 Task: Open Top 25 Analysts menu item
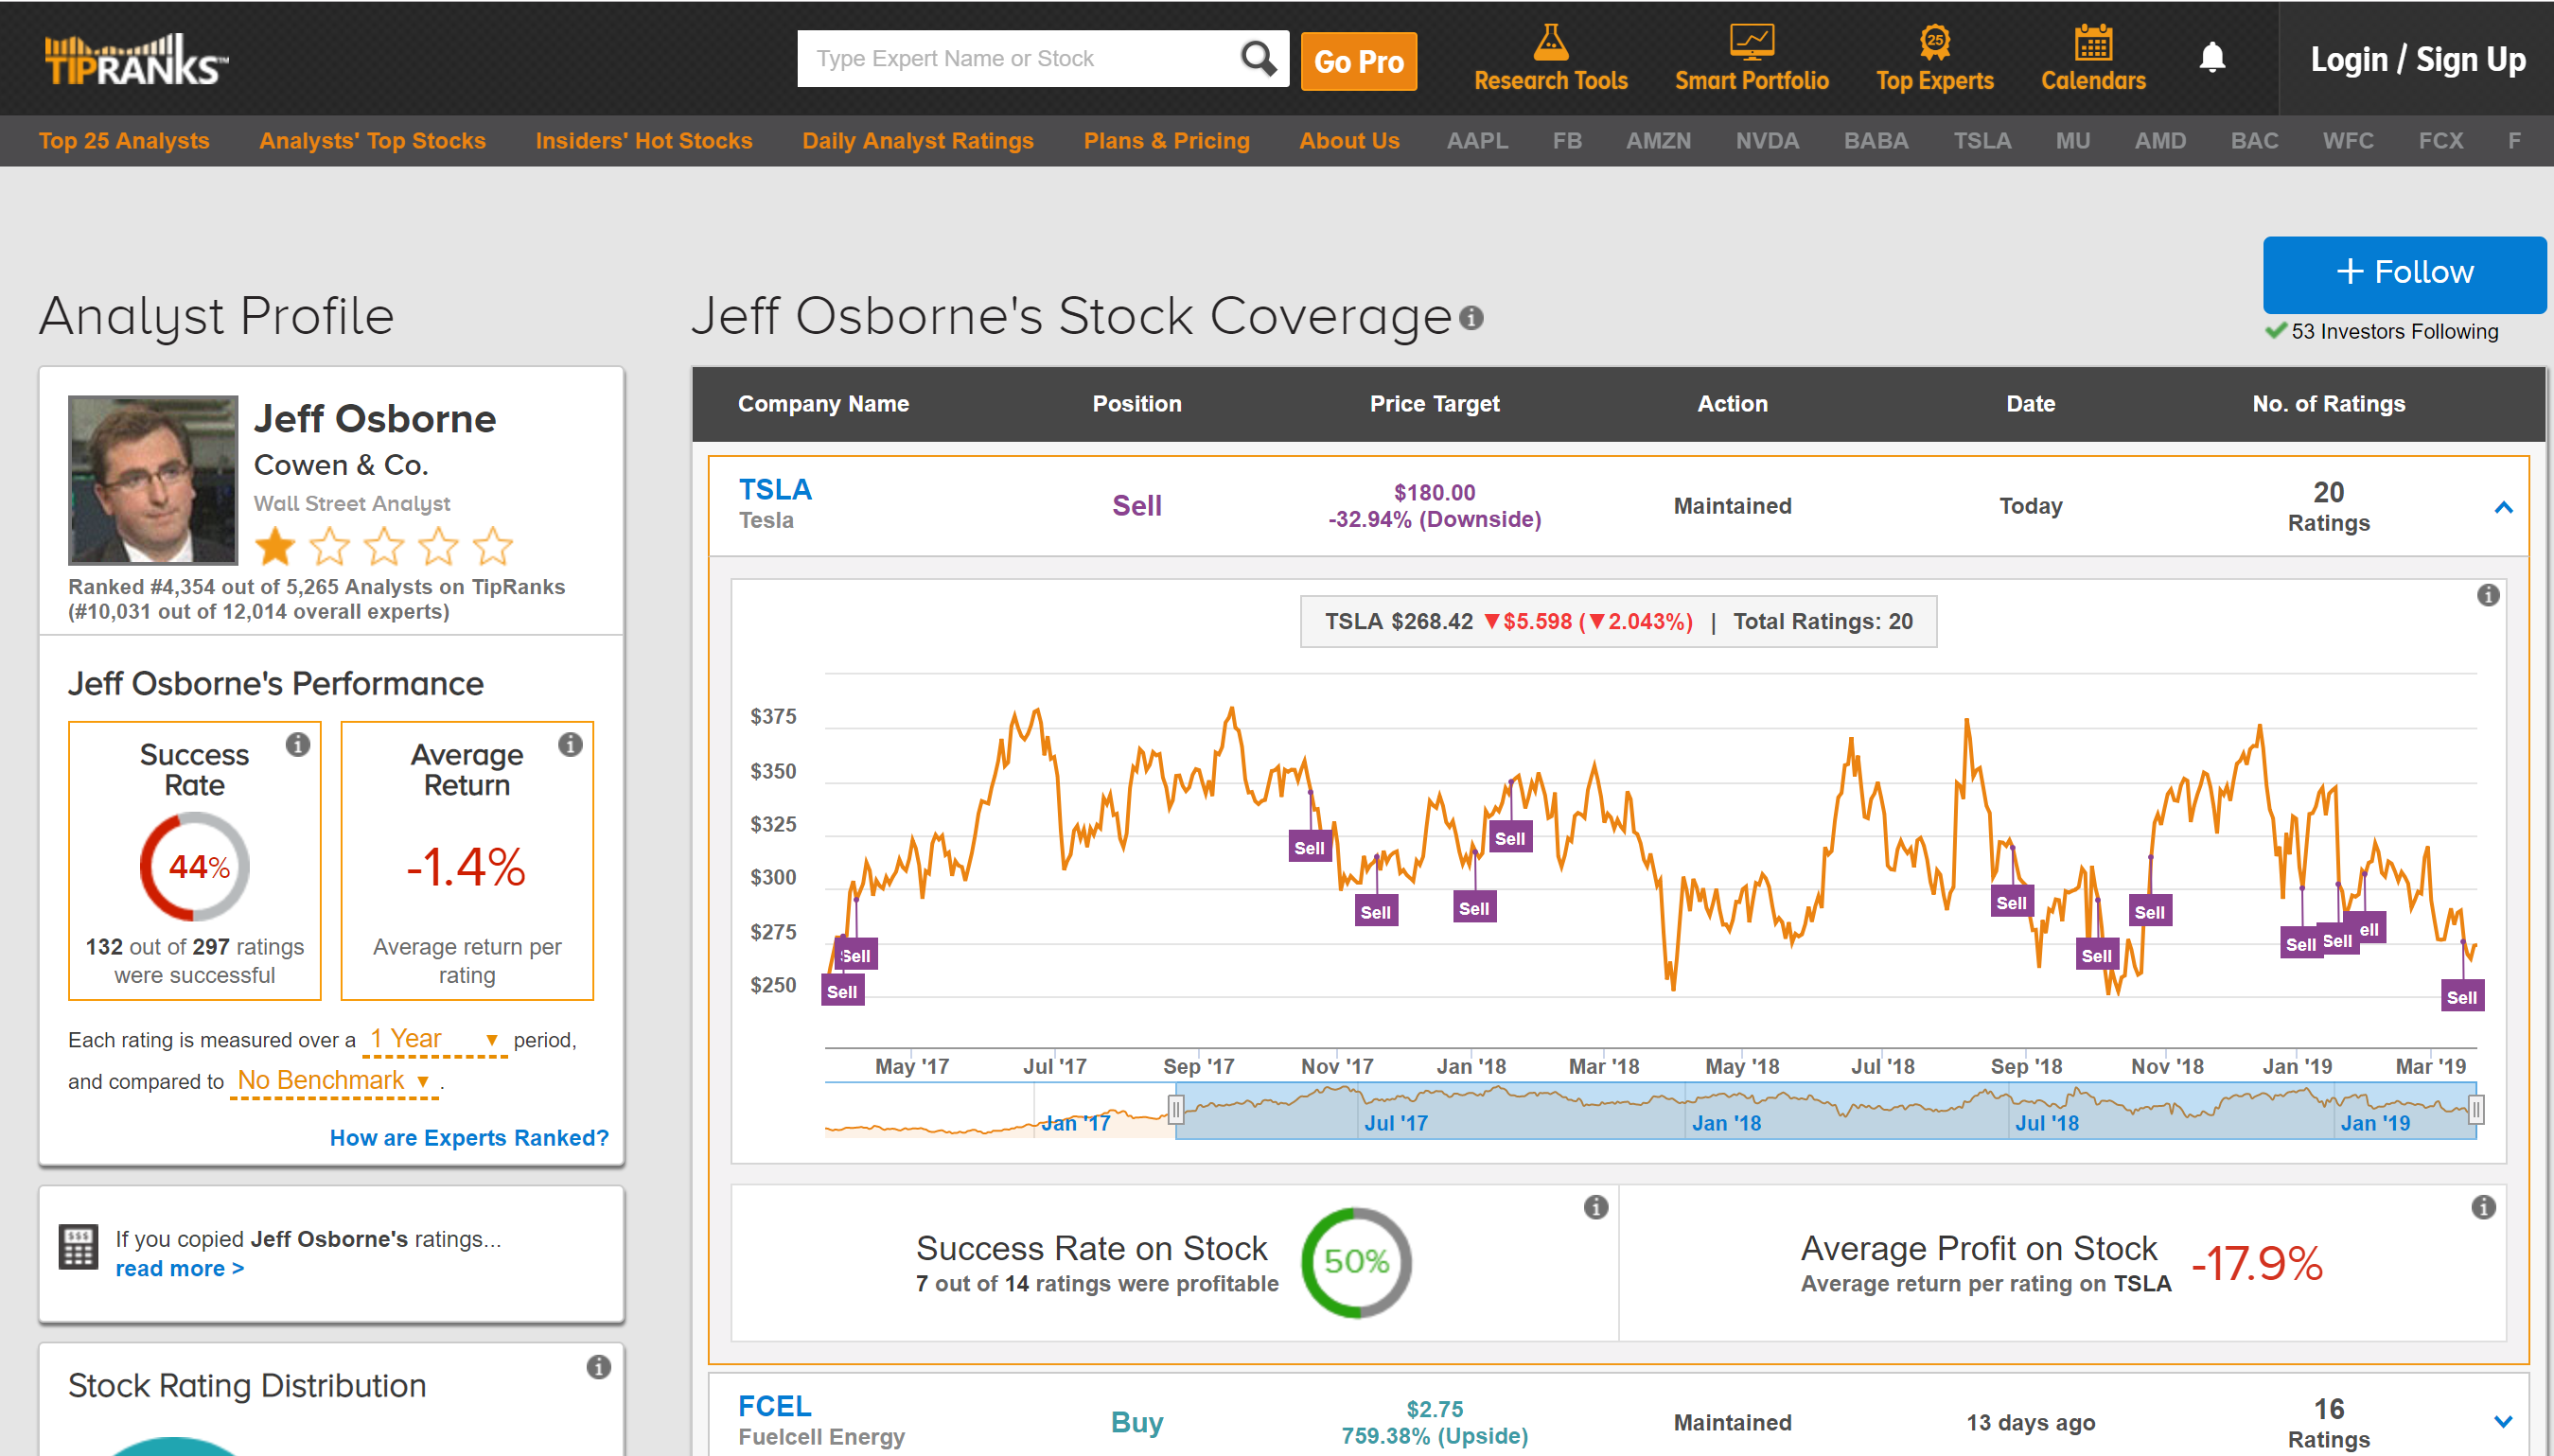[x=124, y=141]
